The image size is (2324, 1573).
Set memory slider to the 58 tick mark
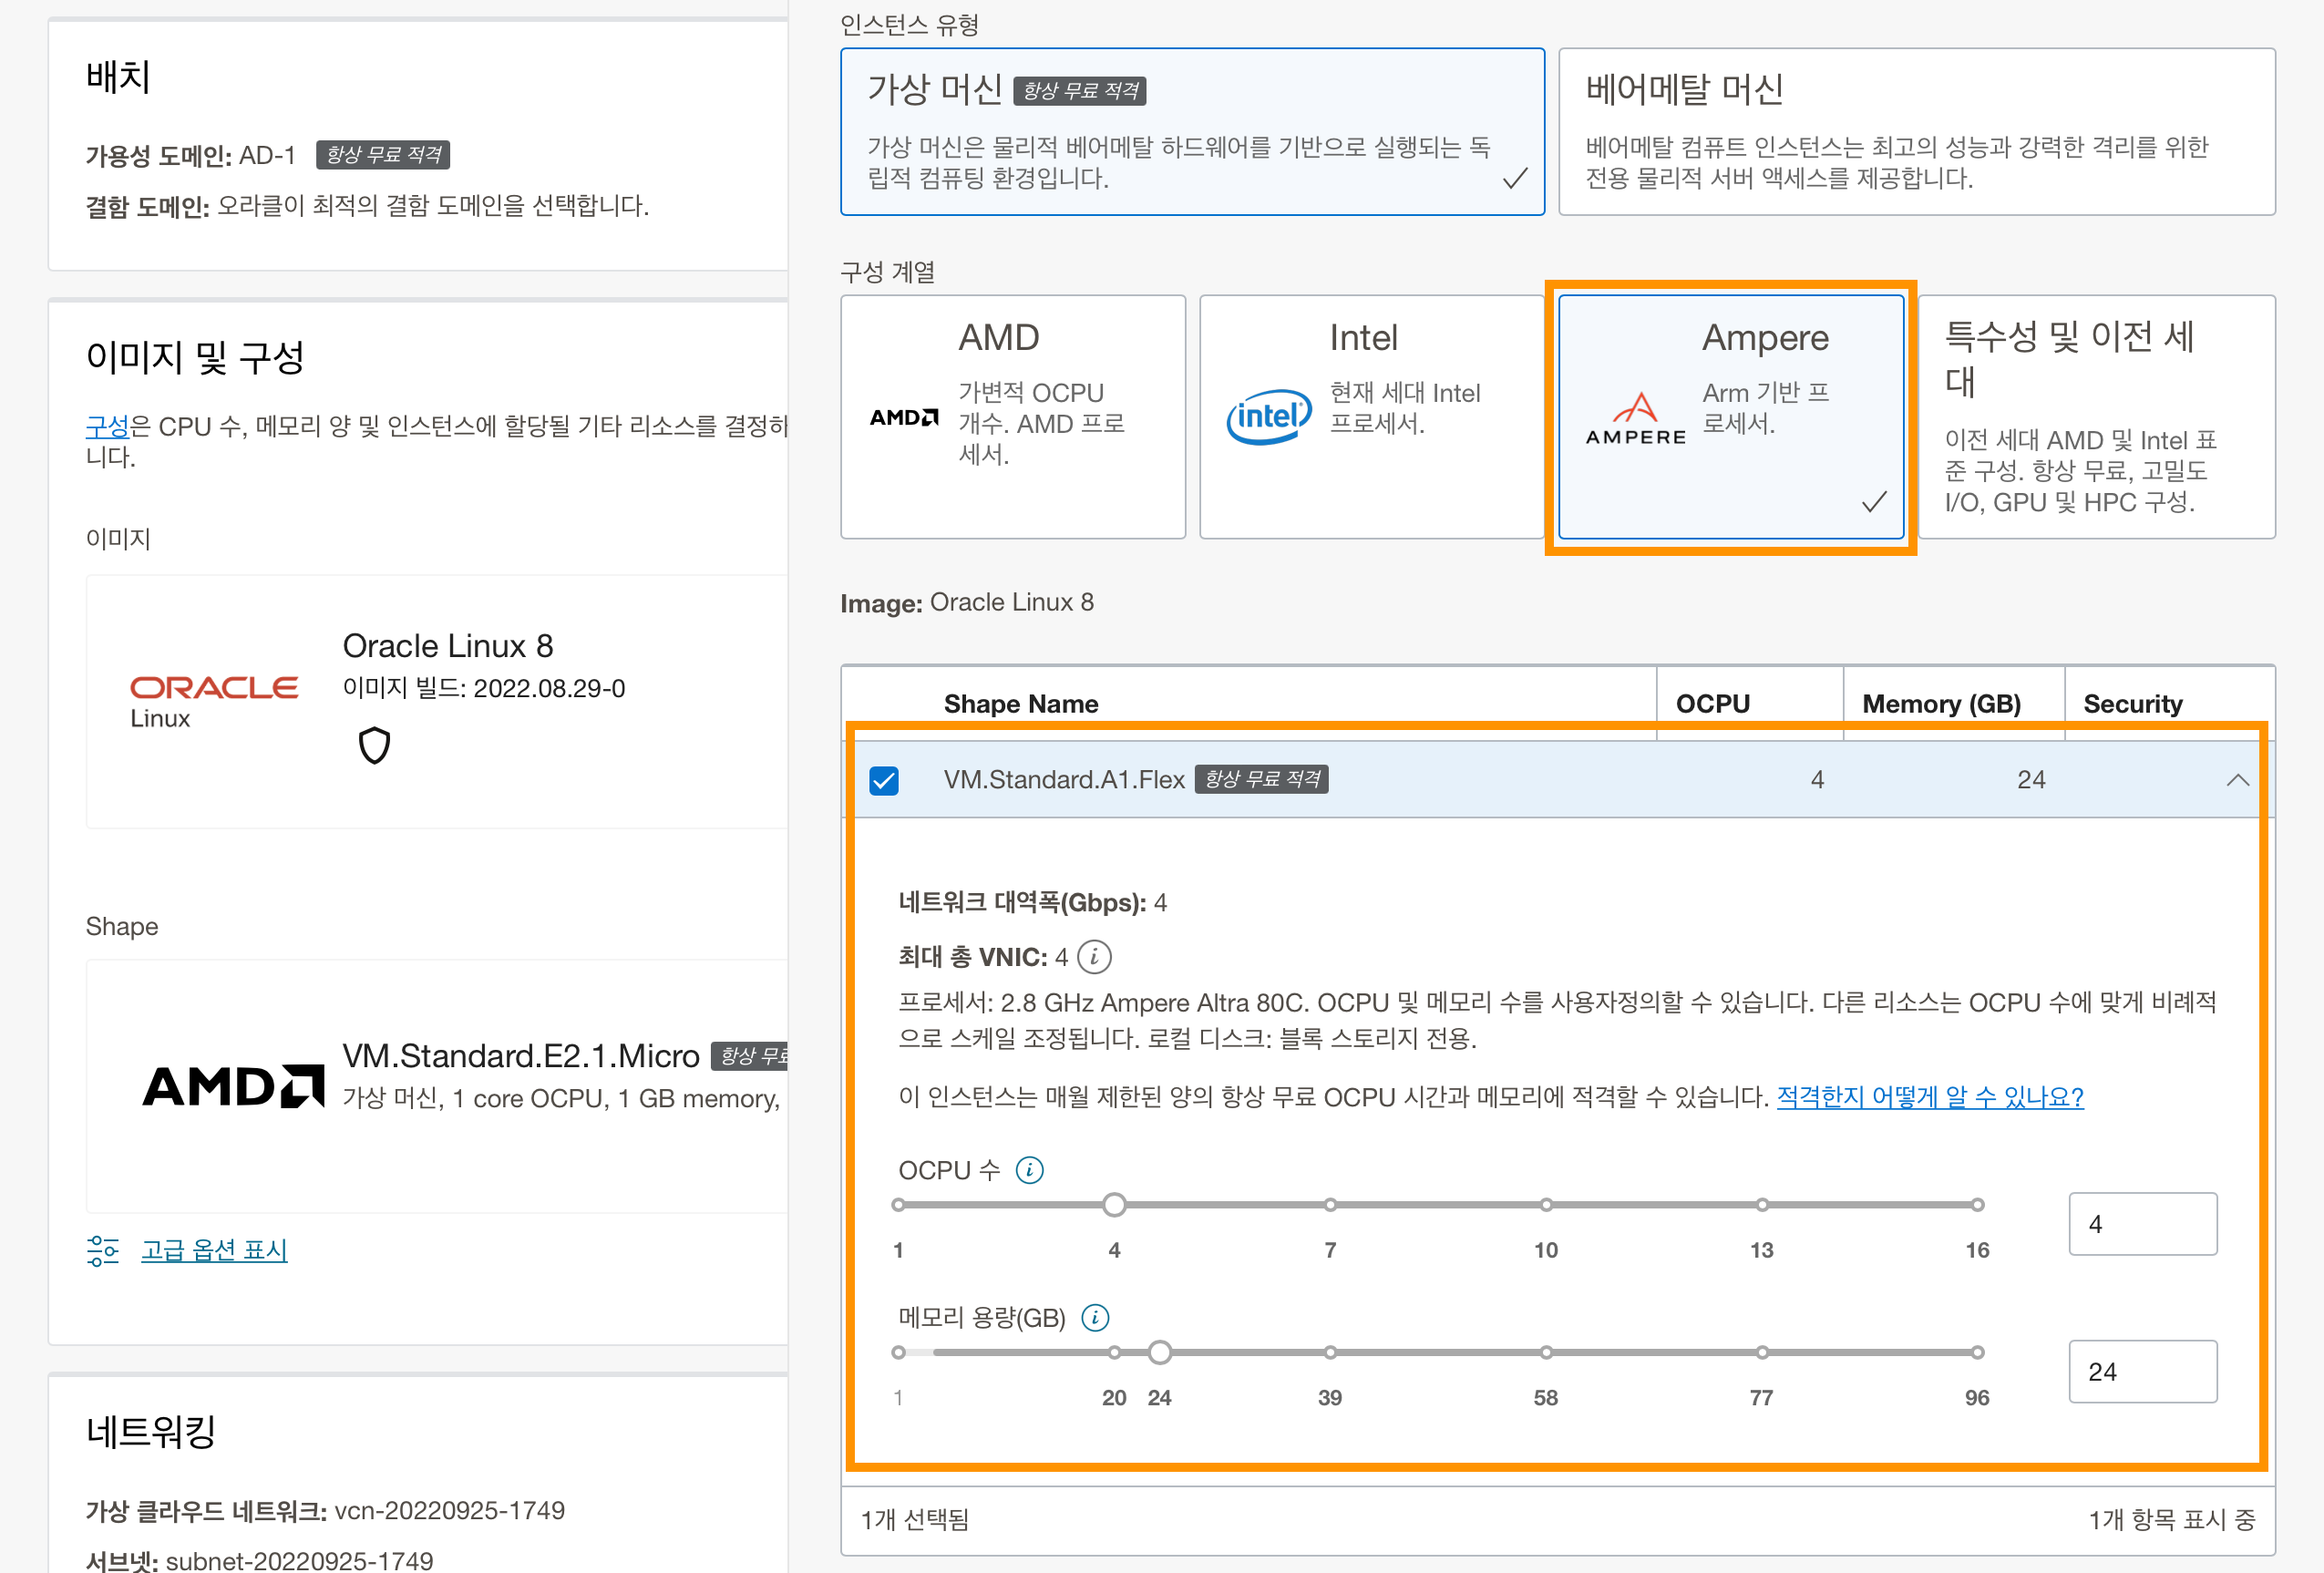(1546, 1353)
